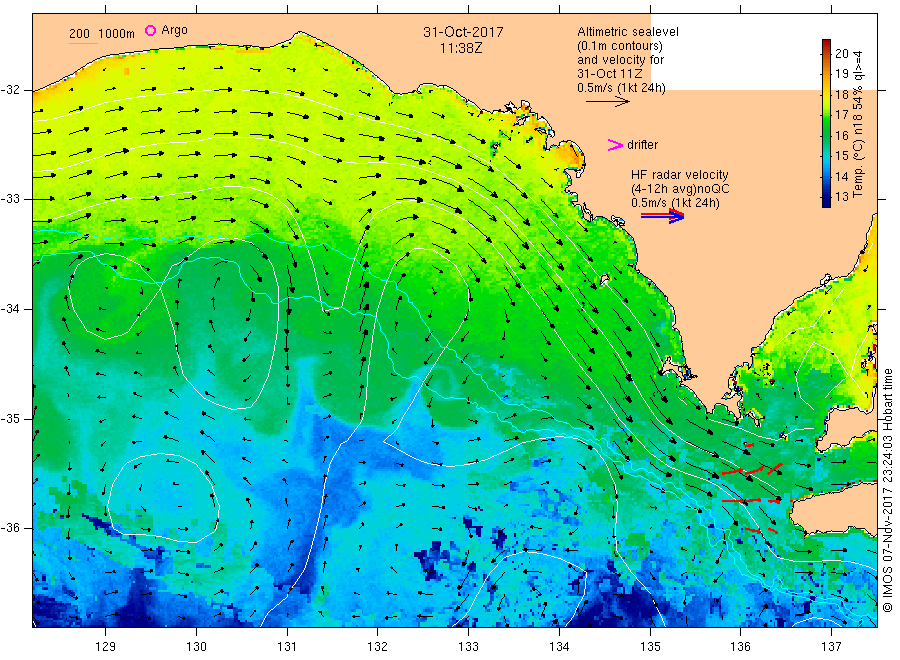
Task: Click the longitude label 136
Action: [x=740, y=646]
